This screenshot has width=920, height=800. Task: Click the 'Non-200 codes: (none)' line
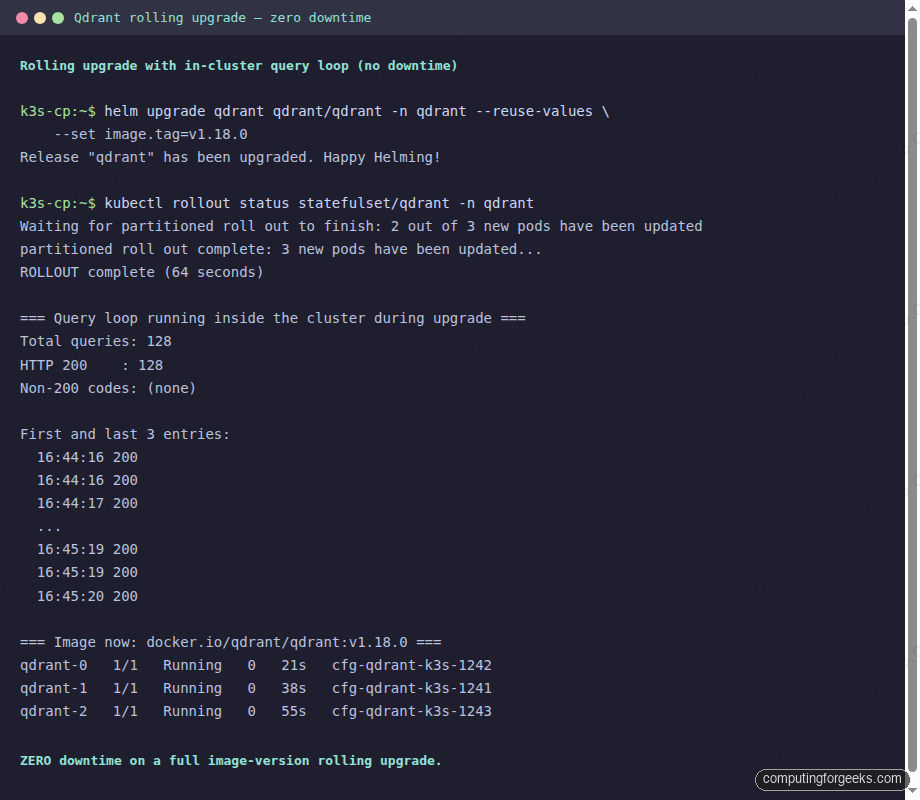click(x=108, y=388)
